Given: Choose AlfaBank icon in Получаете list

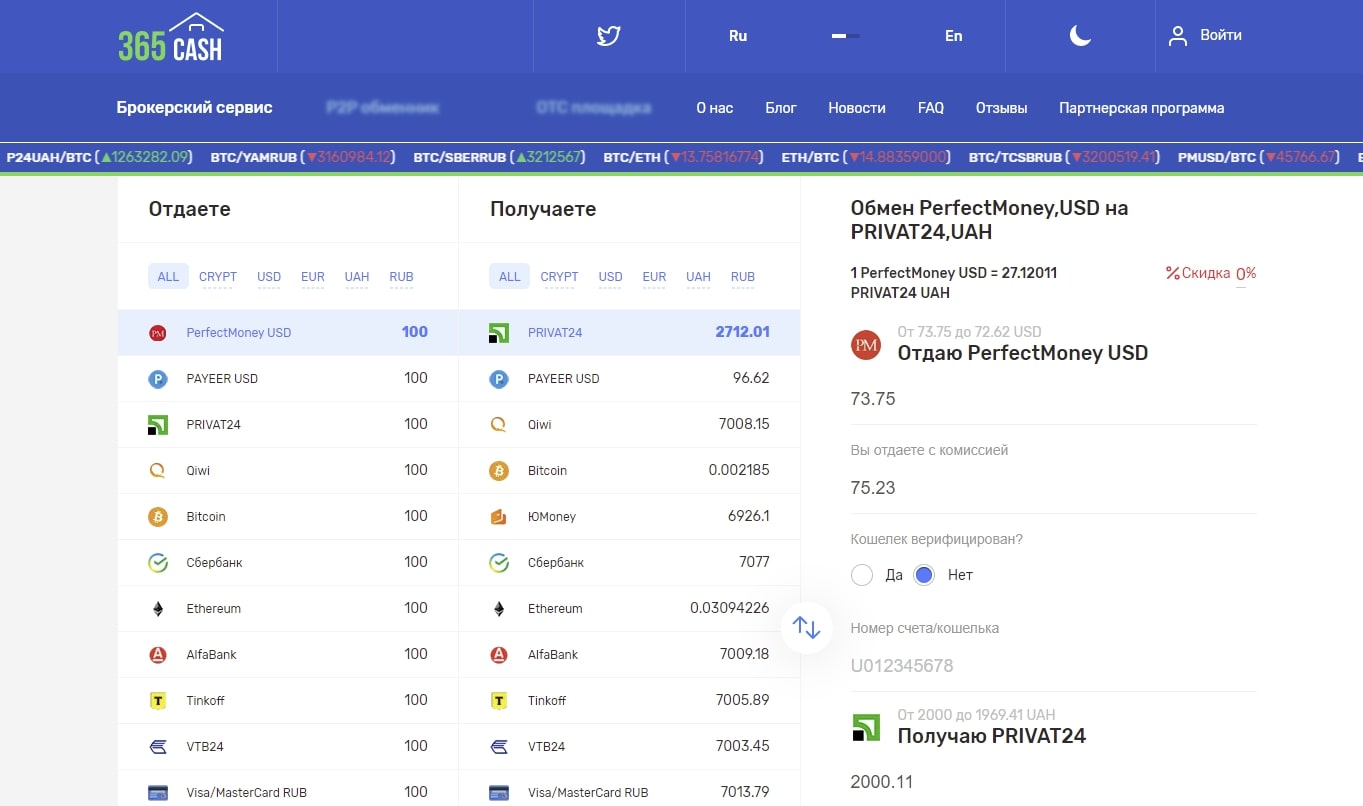Looking at the screenshot, I should click(x=499, y=655).
